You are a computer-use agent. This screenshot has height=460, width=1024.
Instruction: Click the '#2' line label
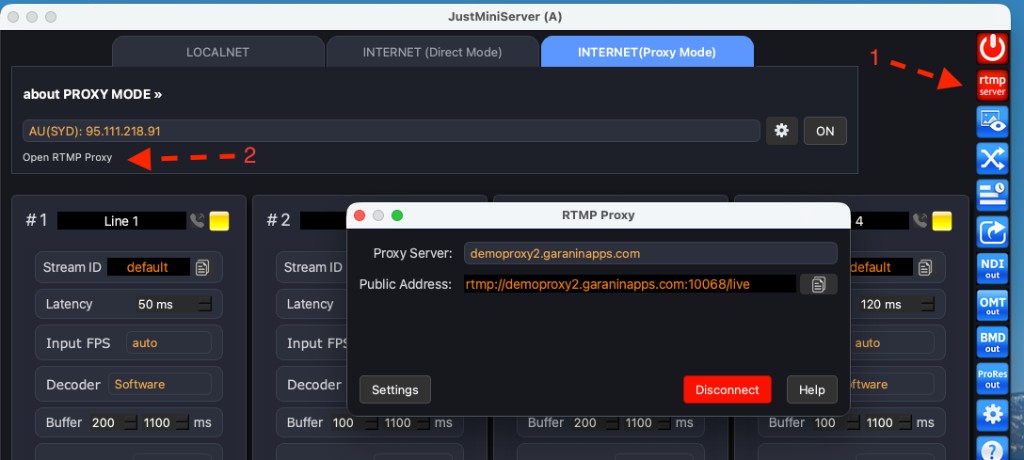pos(278,220)
